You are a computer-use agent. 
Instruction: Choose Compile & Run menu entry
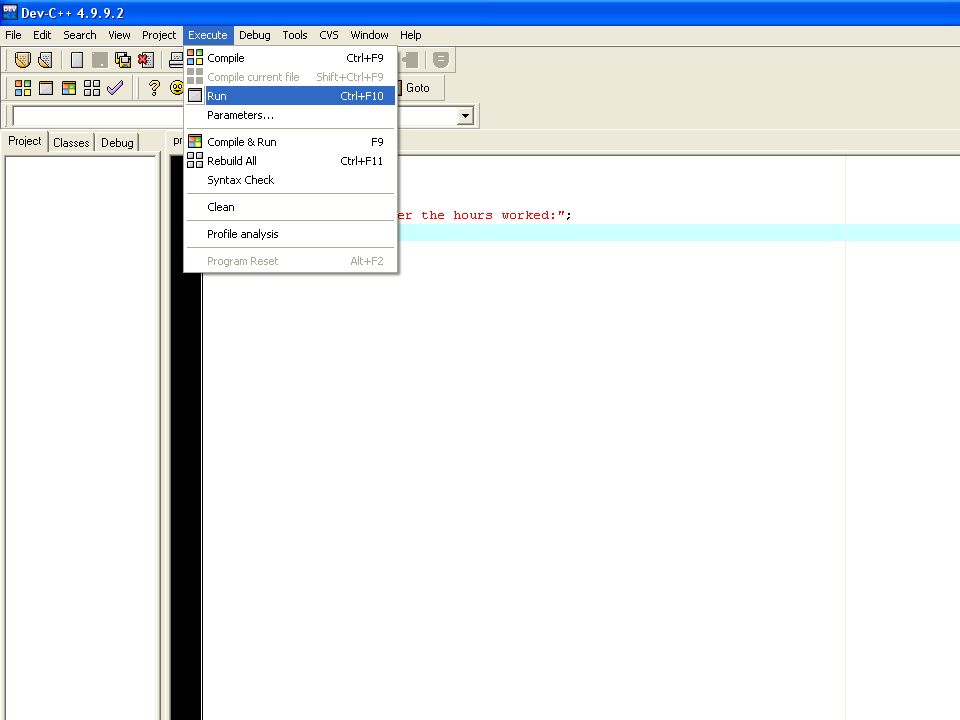pyautogui.click(x=291, y=142)
